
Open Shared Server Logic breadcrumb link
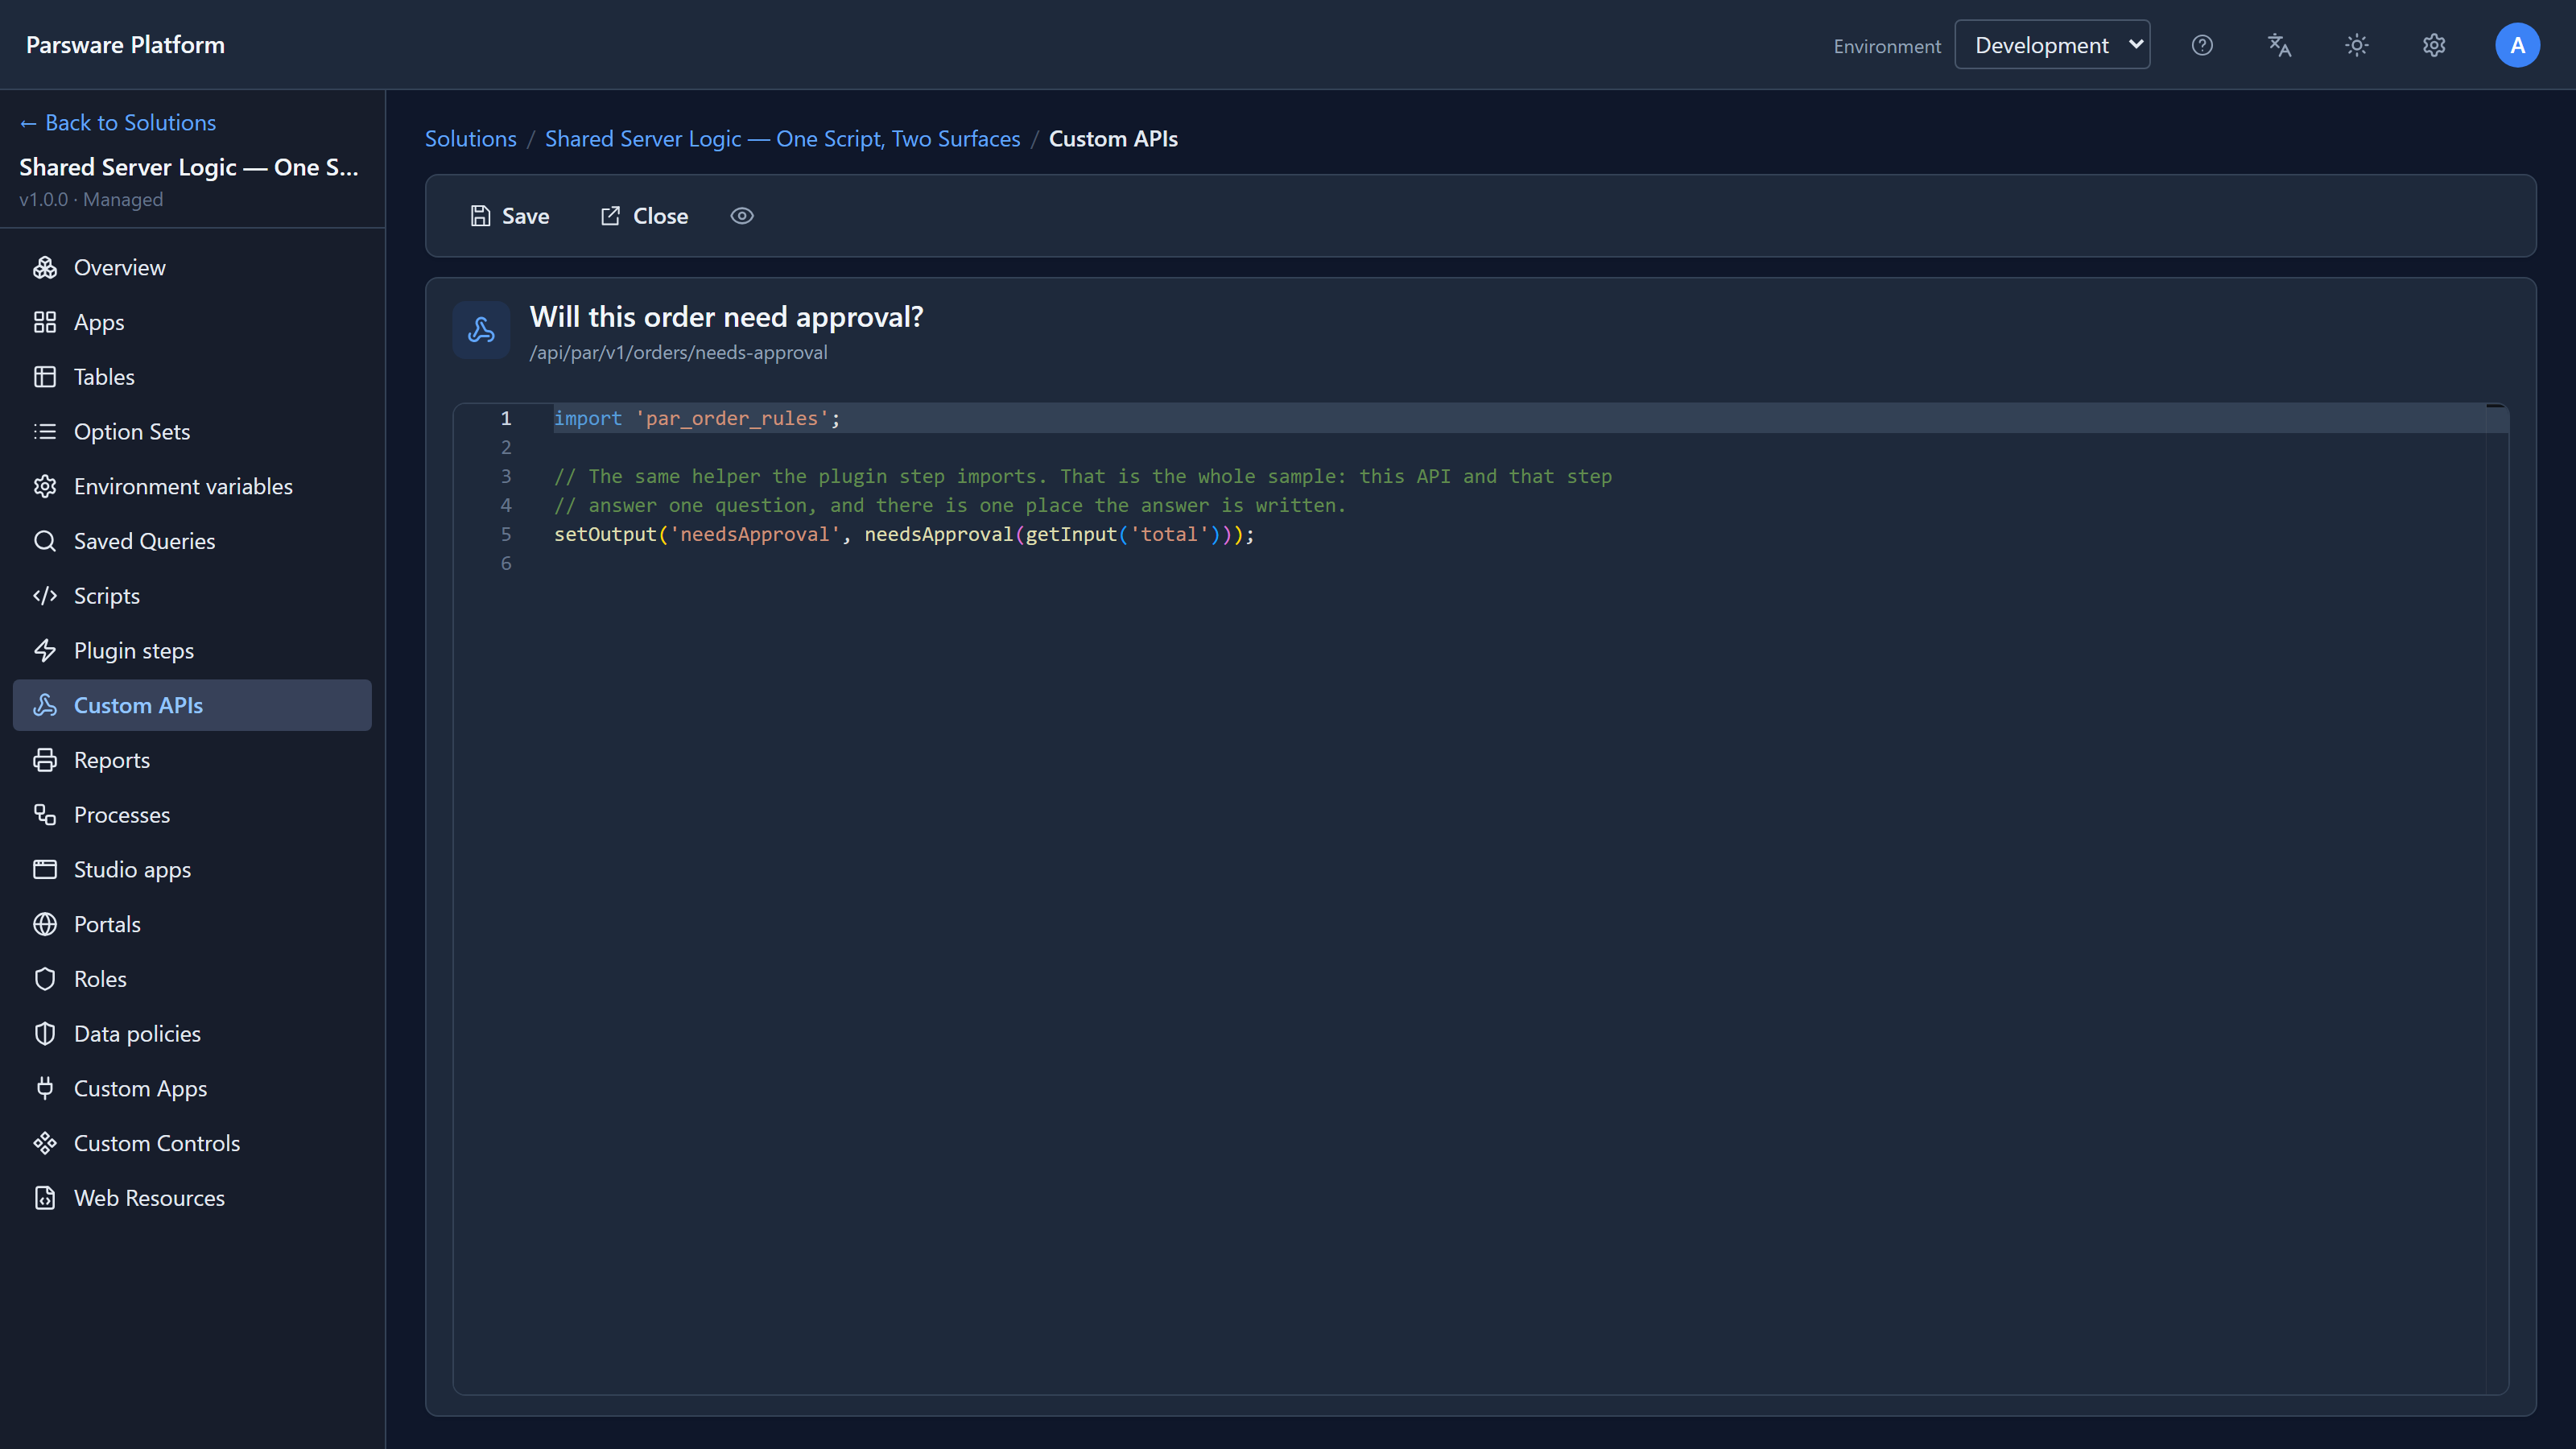(x=783, y=139)
